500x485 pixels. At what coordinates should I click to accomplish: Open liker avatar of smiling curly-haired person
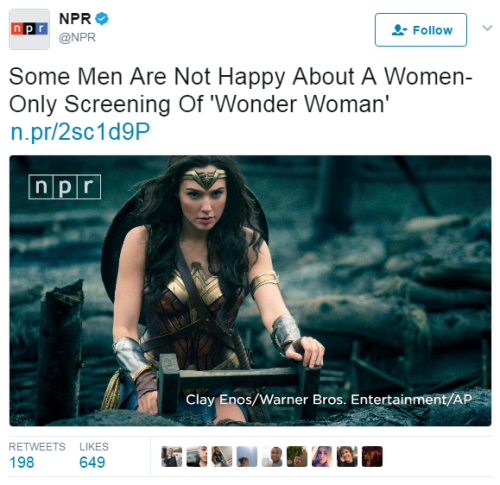click(347, 456)
